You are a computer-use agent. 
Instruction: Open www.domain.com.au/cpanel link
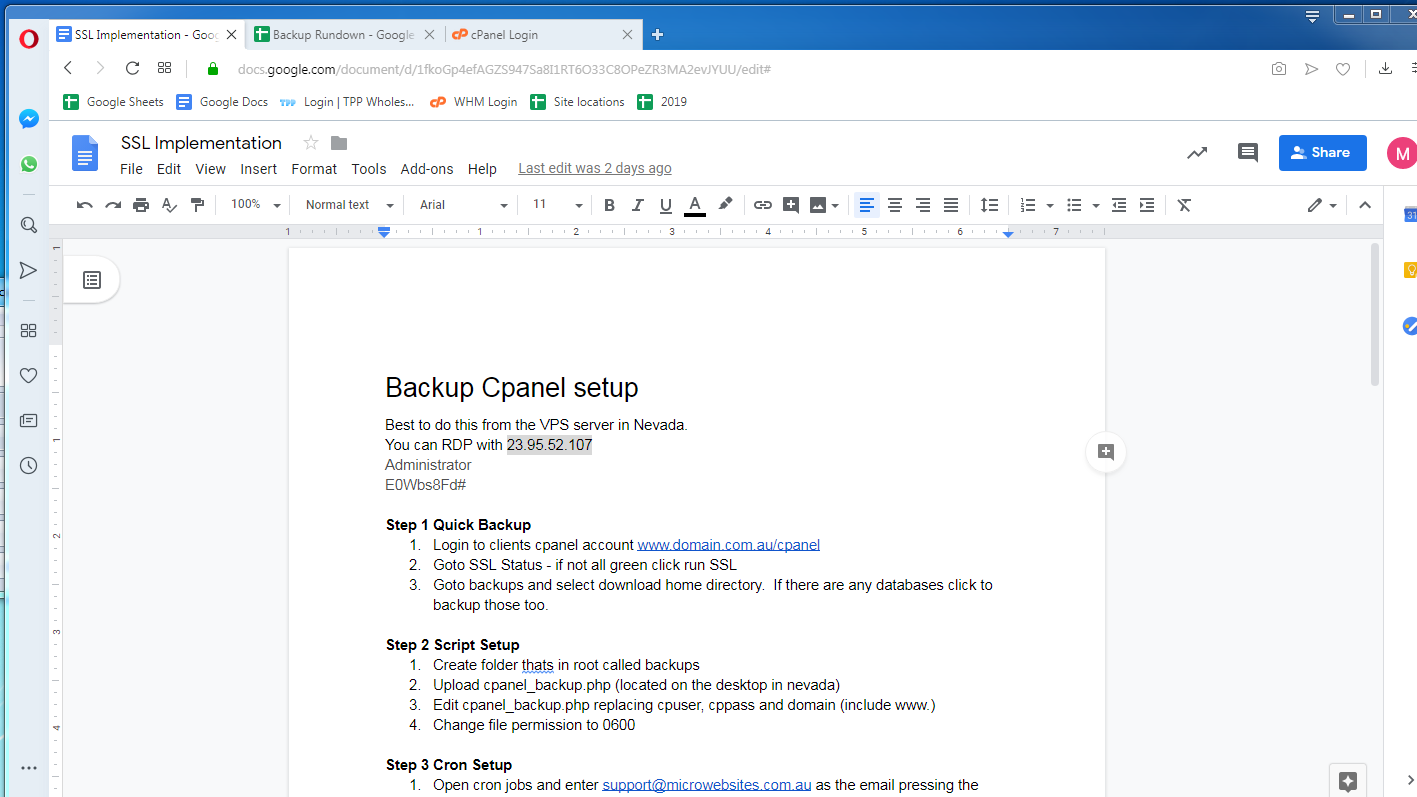pos(729,545)
